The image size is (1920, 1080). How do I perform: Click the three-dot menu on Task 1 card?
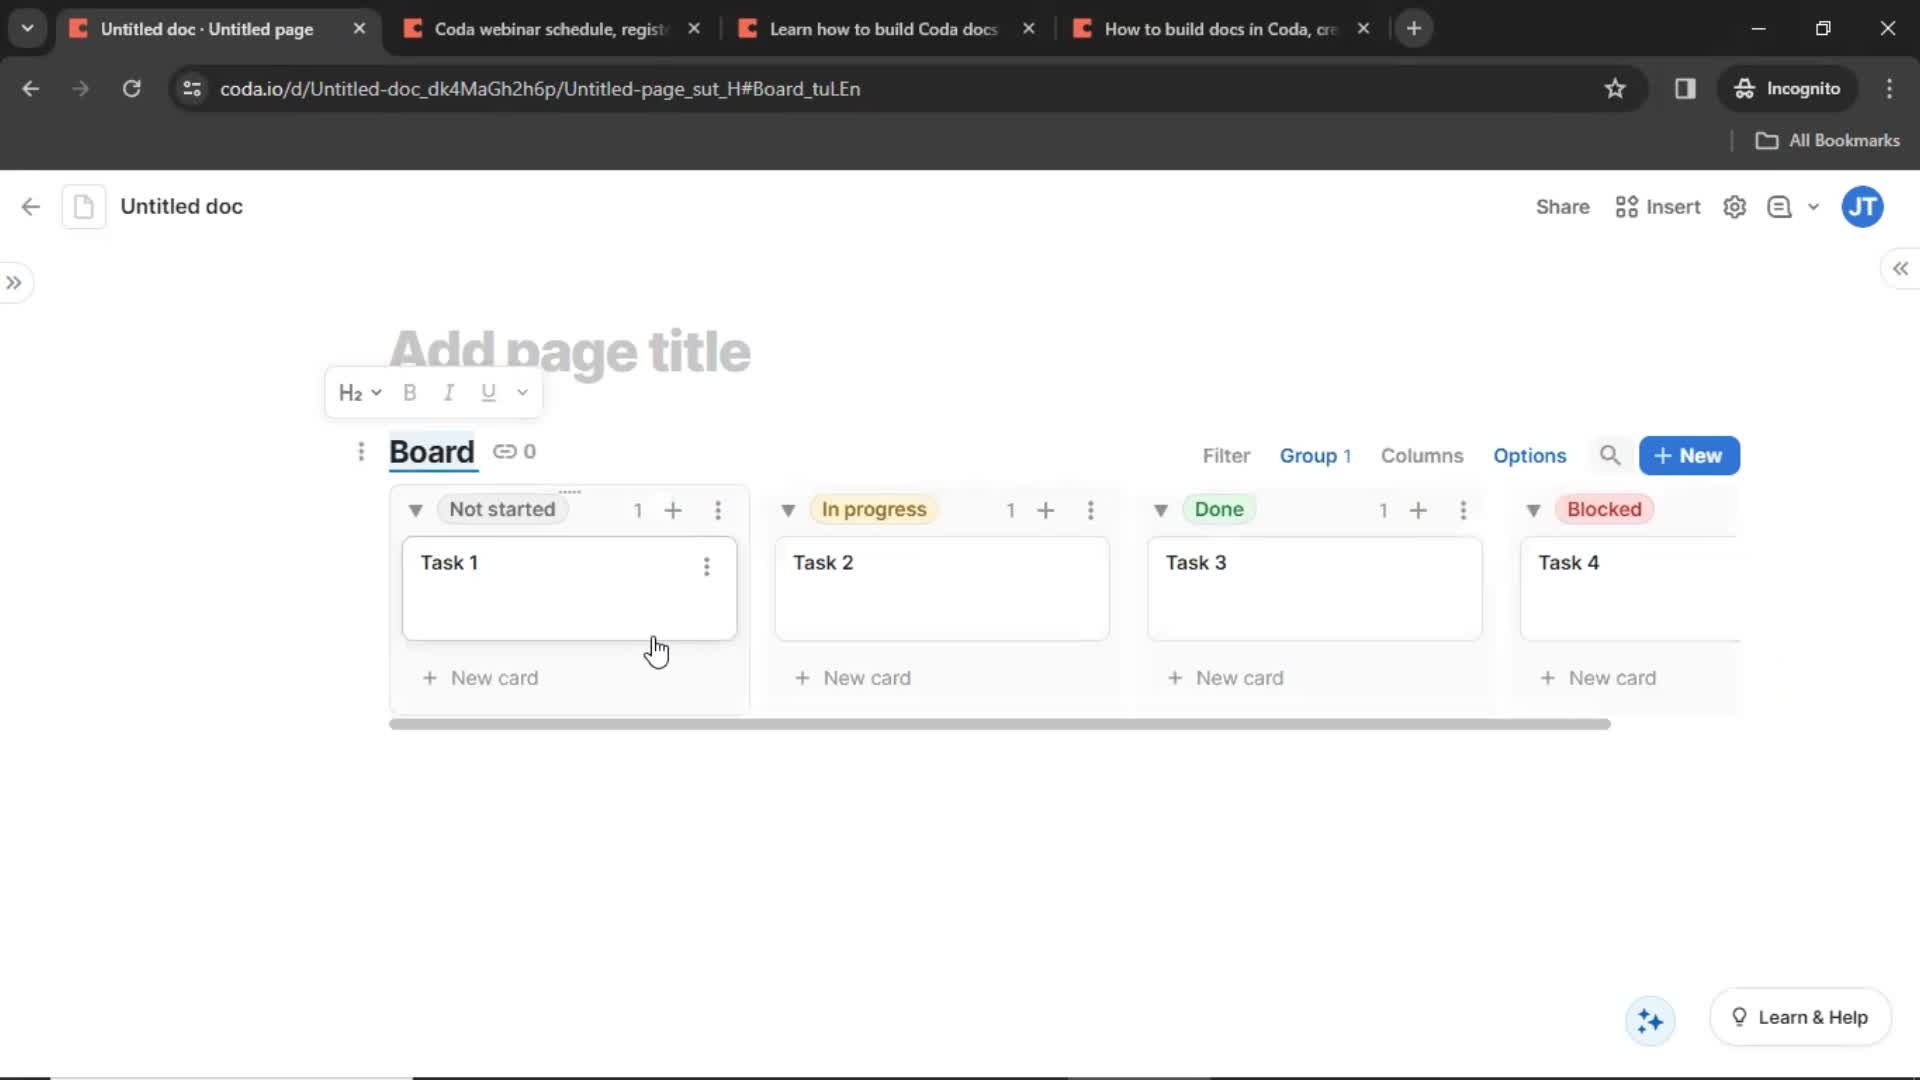pos(705,566)
